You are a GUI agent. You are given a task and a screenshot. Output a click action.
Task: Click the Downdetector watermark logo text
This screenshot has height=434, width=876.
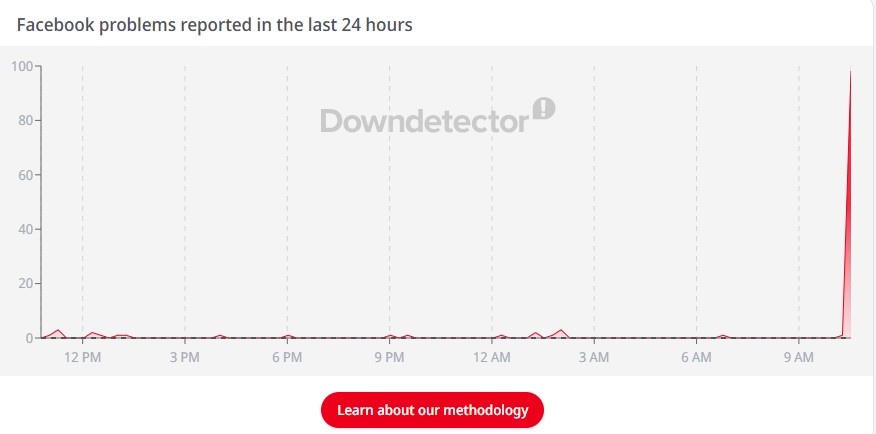pos(425,121)
